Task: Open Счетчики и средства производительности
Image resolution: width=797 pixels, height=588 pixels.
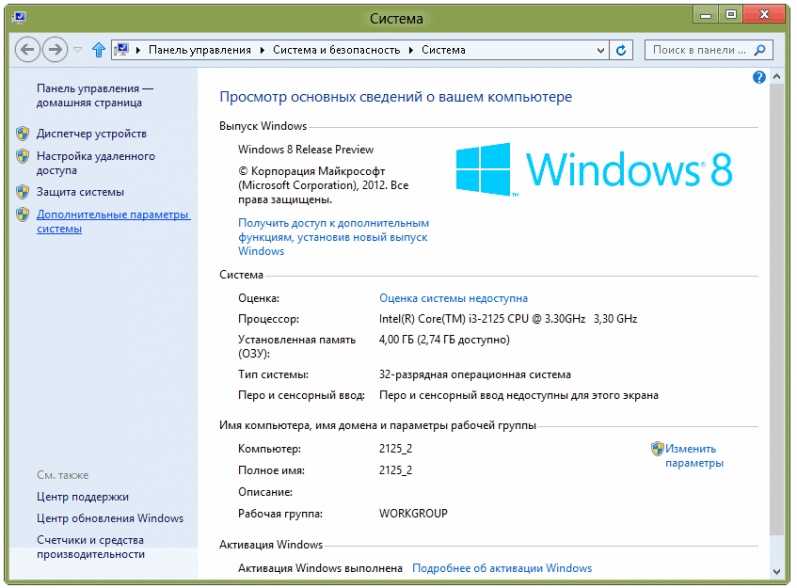Action: 90,547
